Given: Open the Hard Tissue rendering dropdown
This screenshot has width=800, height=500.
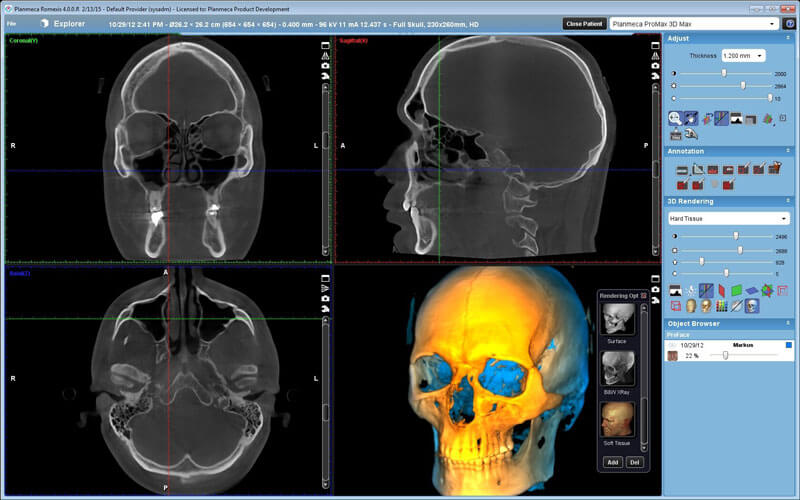Looking at the screenshot, I should [x=729, y=218].
